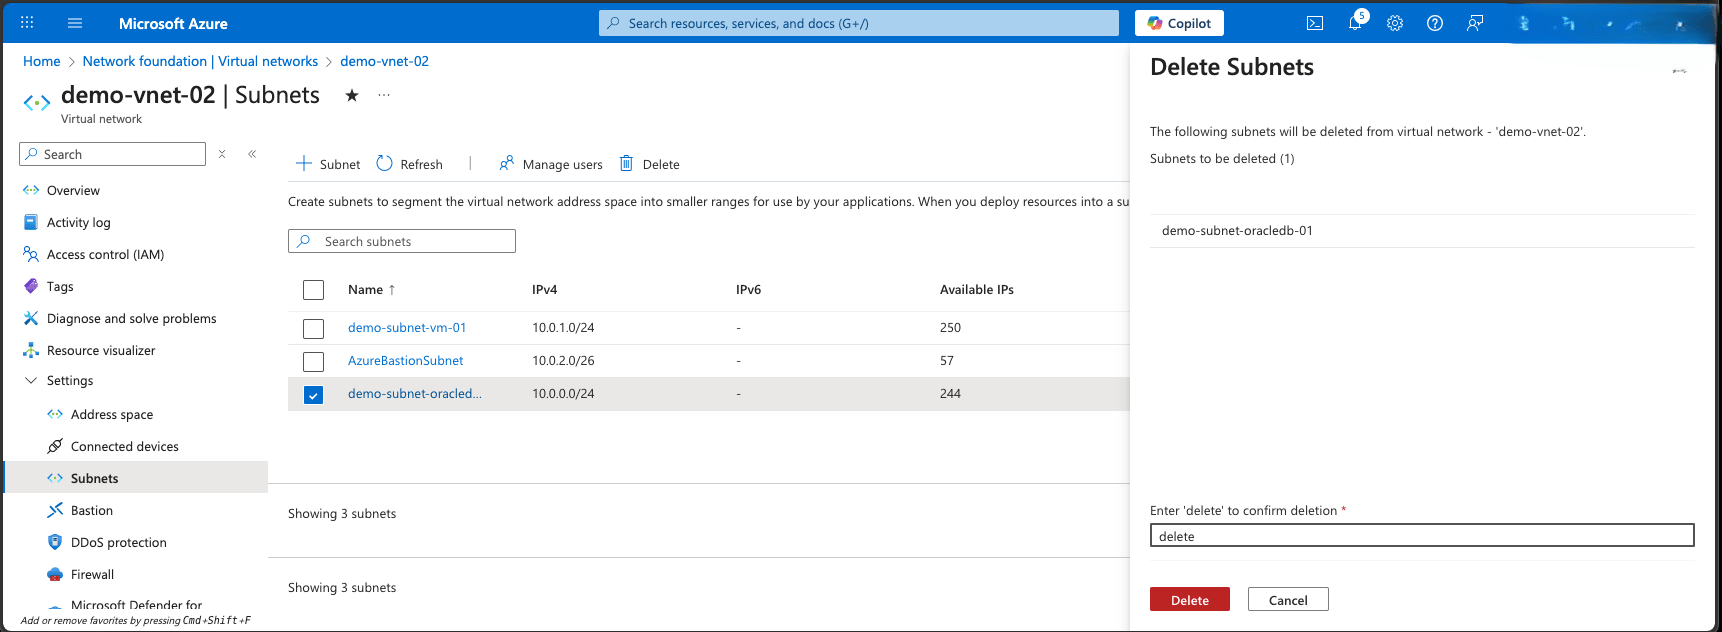Open the more options ellipsis beside title
The image size is (1722, 632).
pos(384,95)
